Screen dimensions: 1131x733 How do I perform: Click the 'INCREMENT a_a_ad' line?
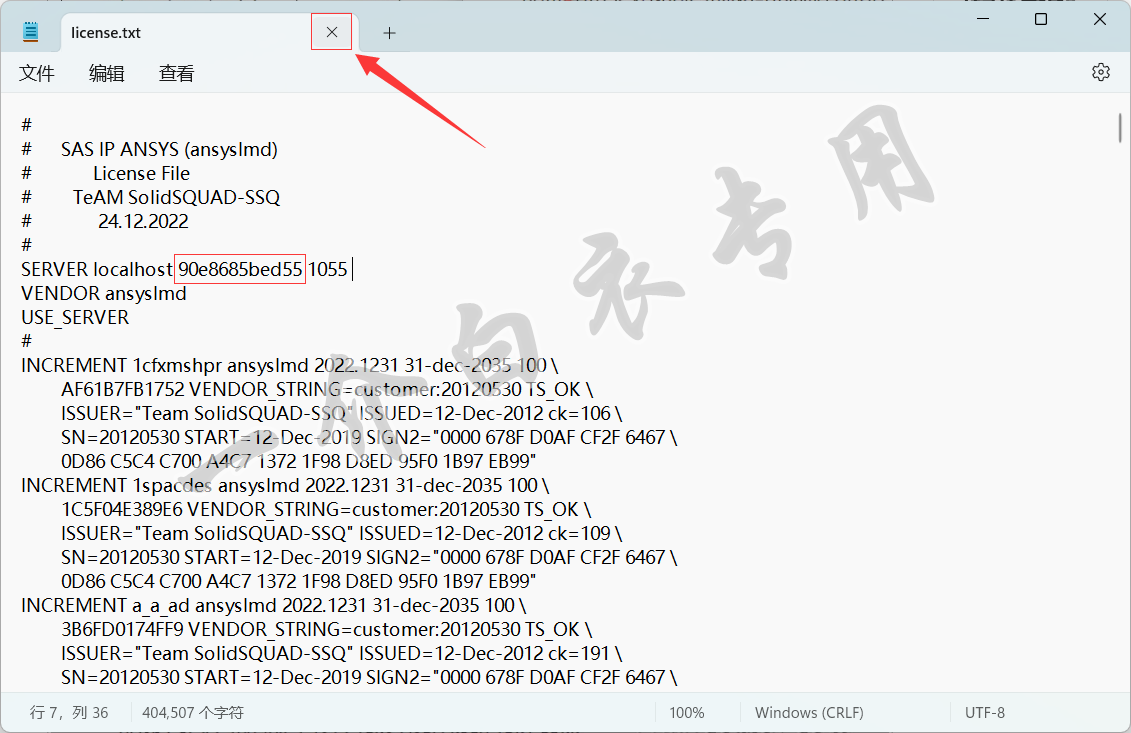[x=273, y=605]
